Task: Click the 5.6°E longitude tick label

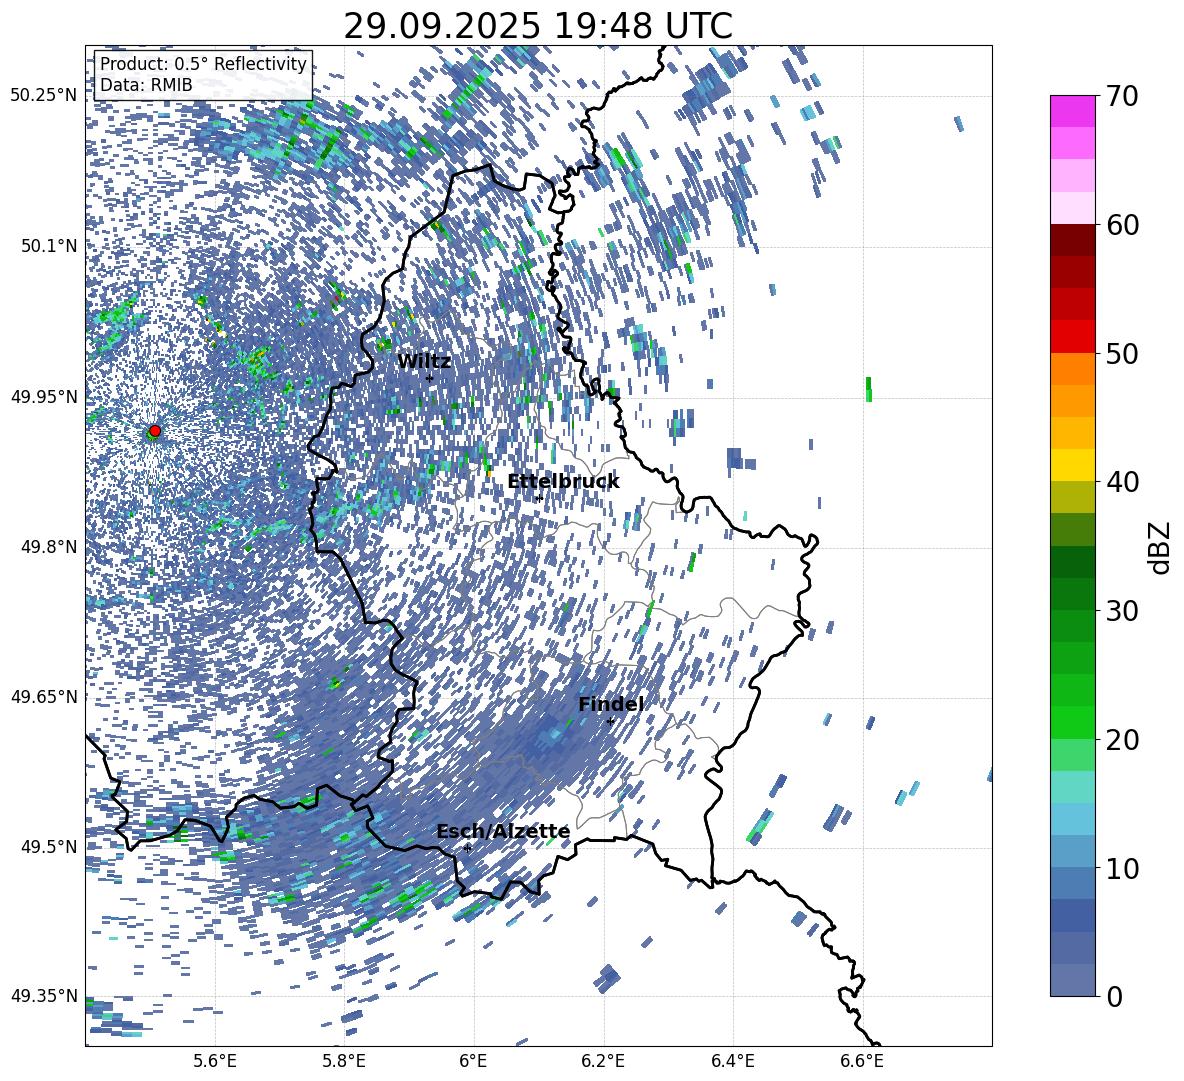Action: 214,1061
